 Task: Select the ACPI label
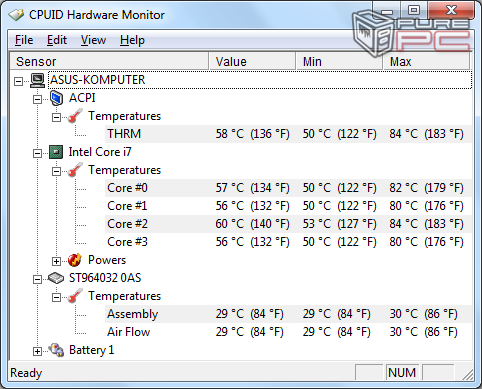click(82, 98)
